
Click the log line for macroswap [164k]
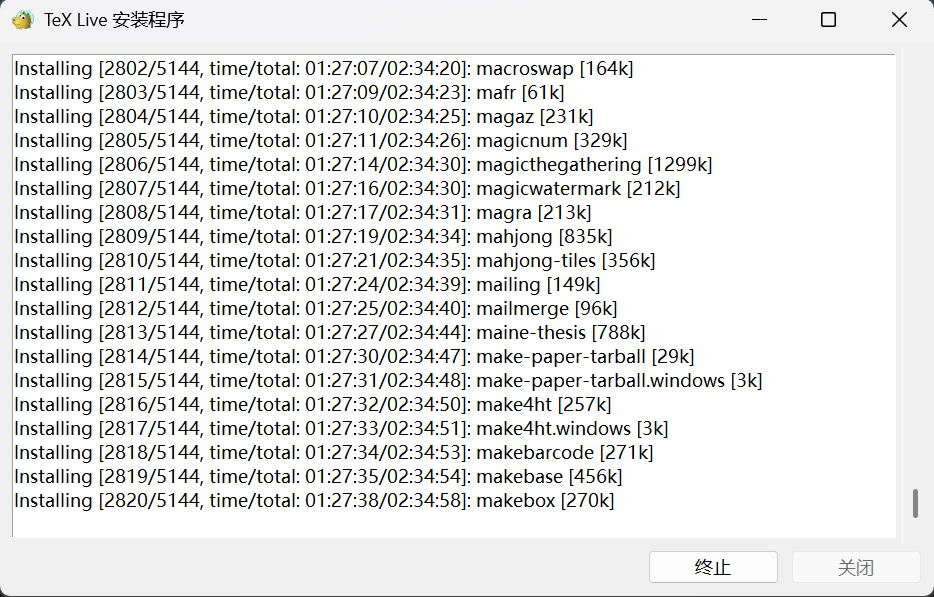pos(324,69)
